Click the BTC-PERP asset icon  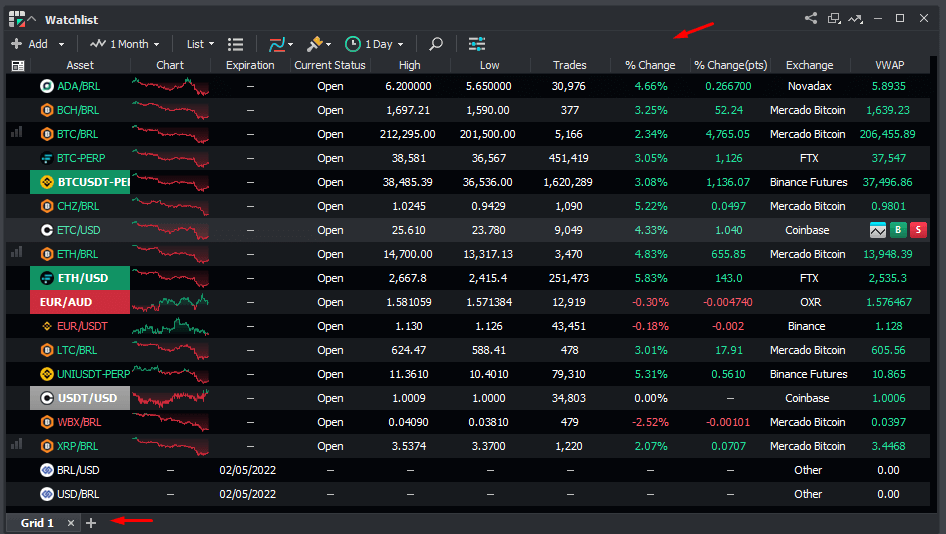[46, 158]
